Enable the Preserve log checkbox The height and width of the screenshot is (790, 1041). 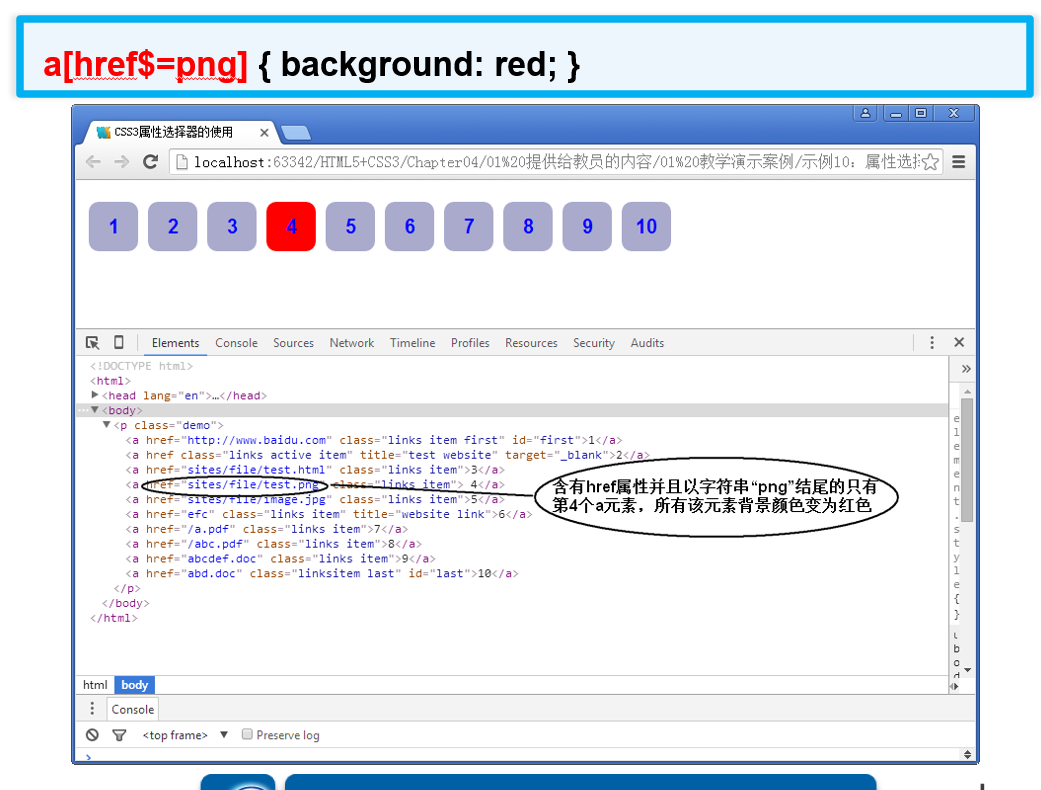pos(247,734)
